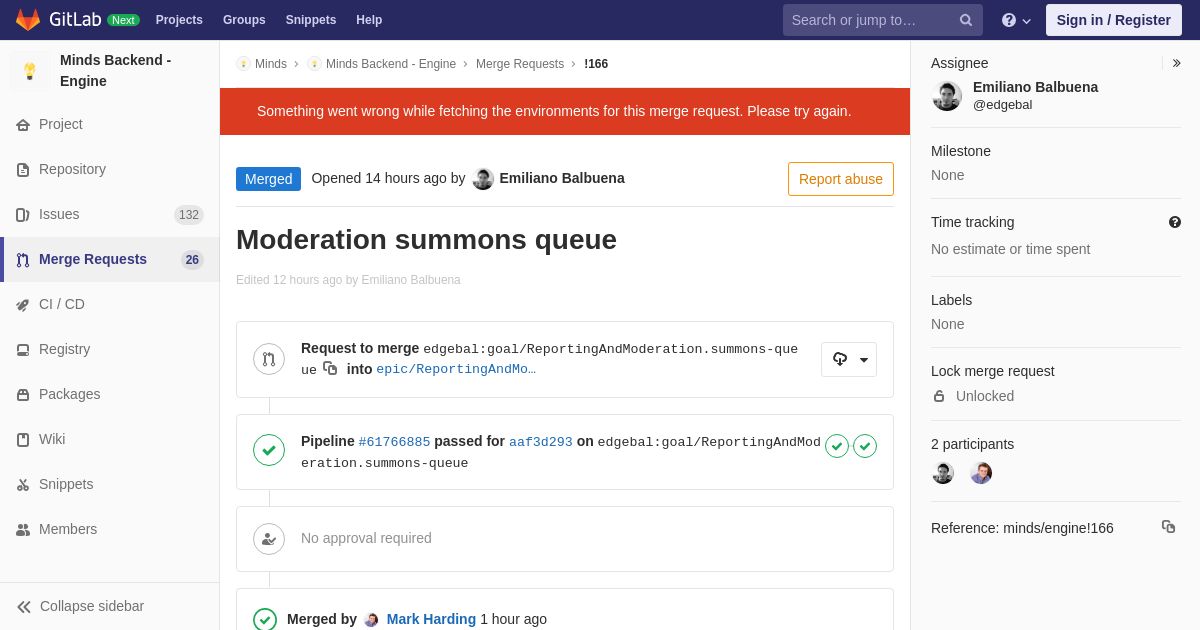1200x630 pixels.
Task: Open the help question mark menu
Action: [x=1016, y=20]
